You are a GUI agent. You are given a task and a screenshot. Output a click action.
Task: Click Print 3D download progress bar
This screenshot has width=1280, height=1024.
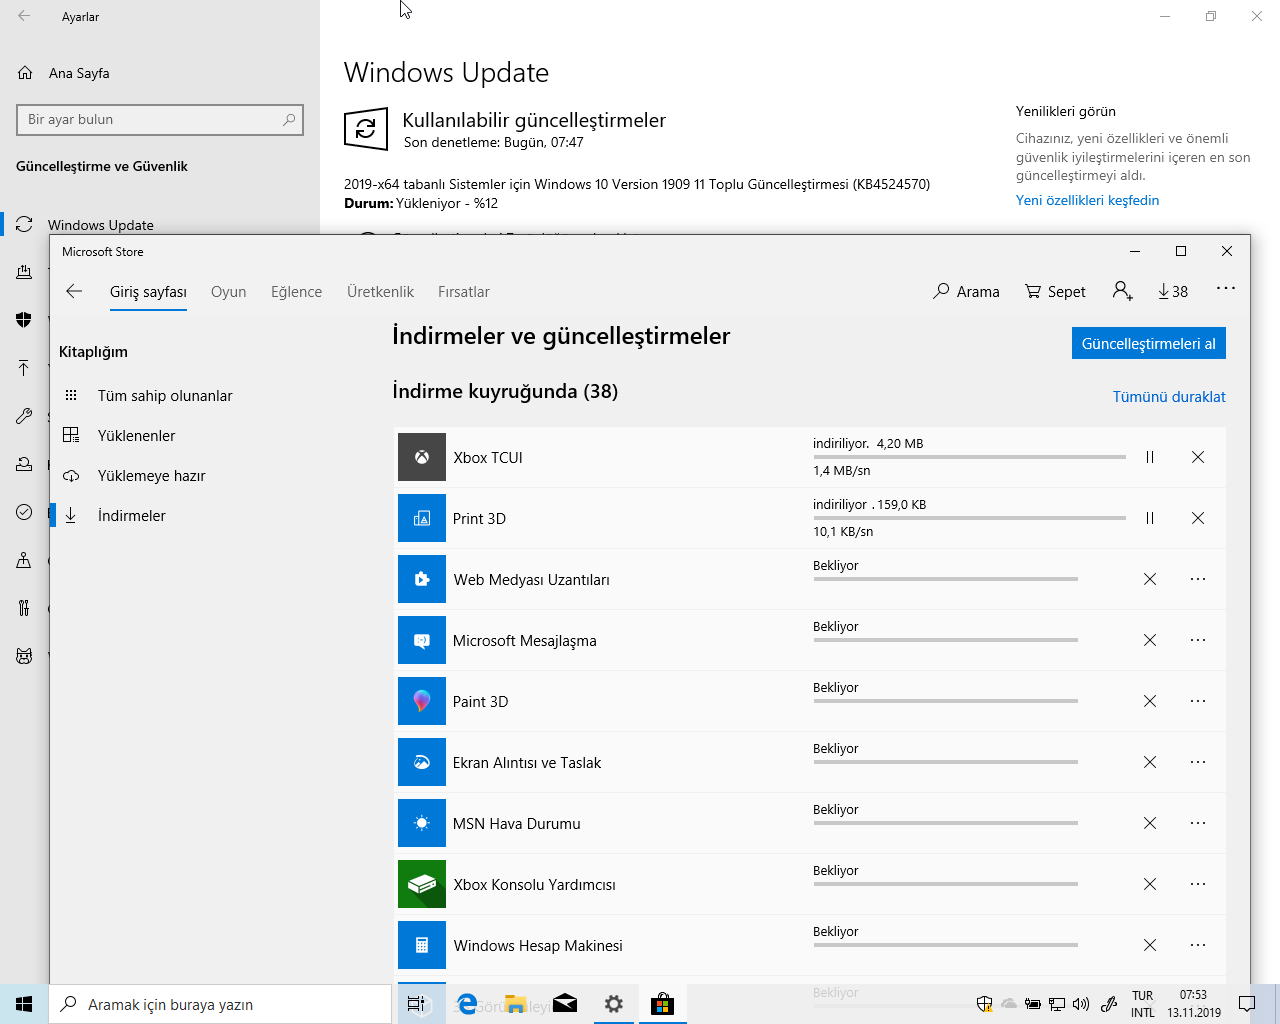[969, 518]
